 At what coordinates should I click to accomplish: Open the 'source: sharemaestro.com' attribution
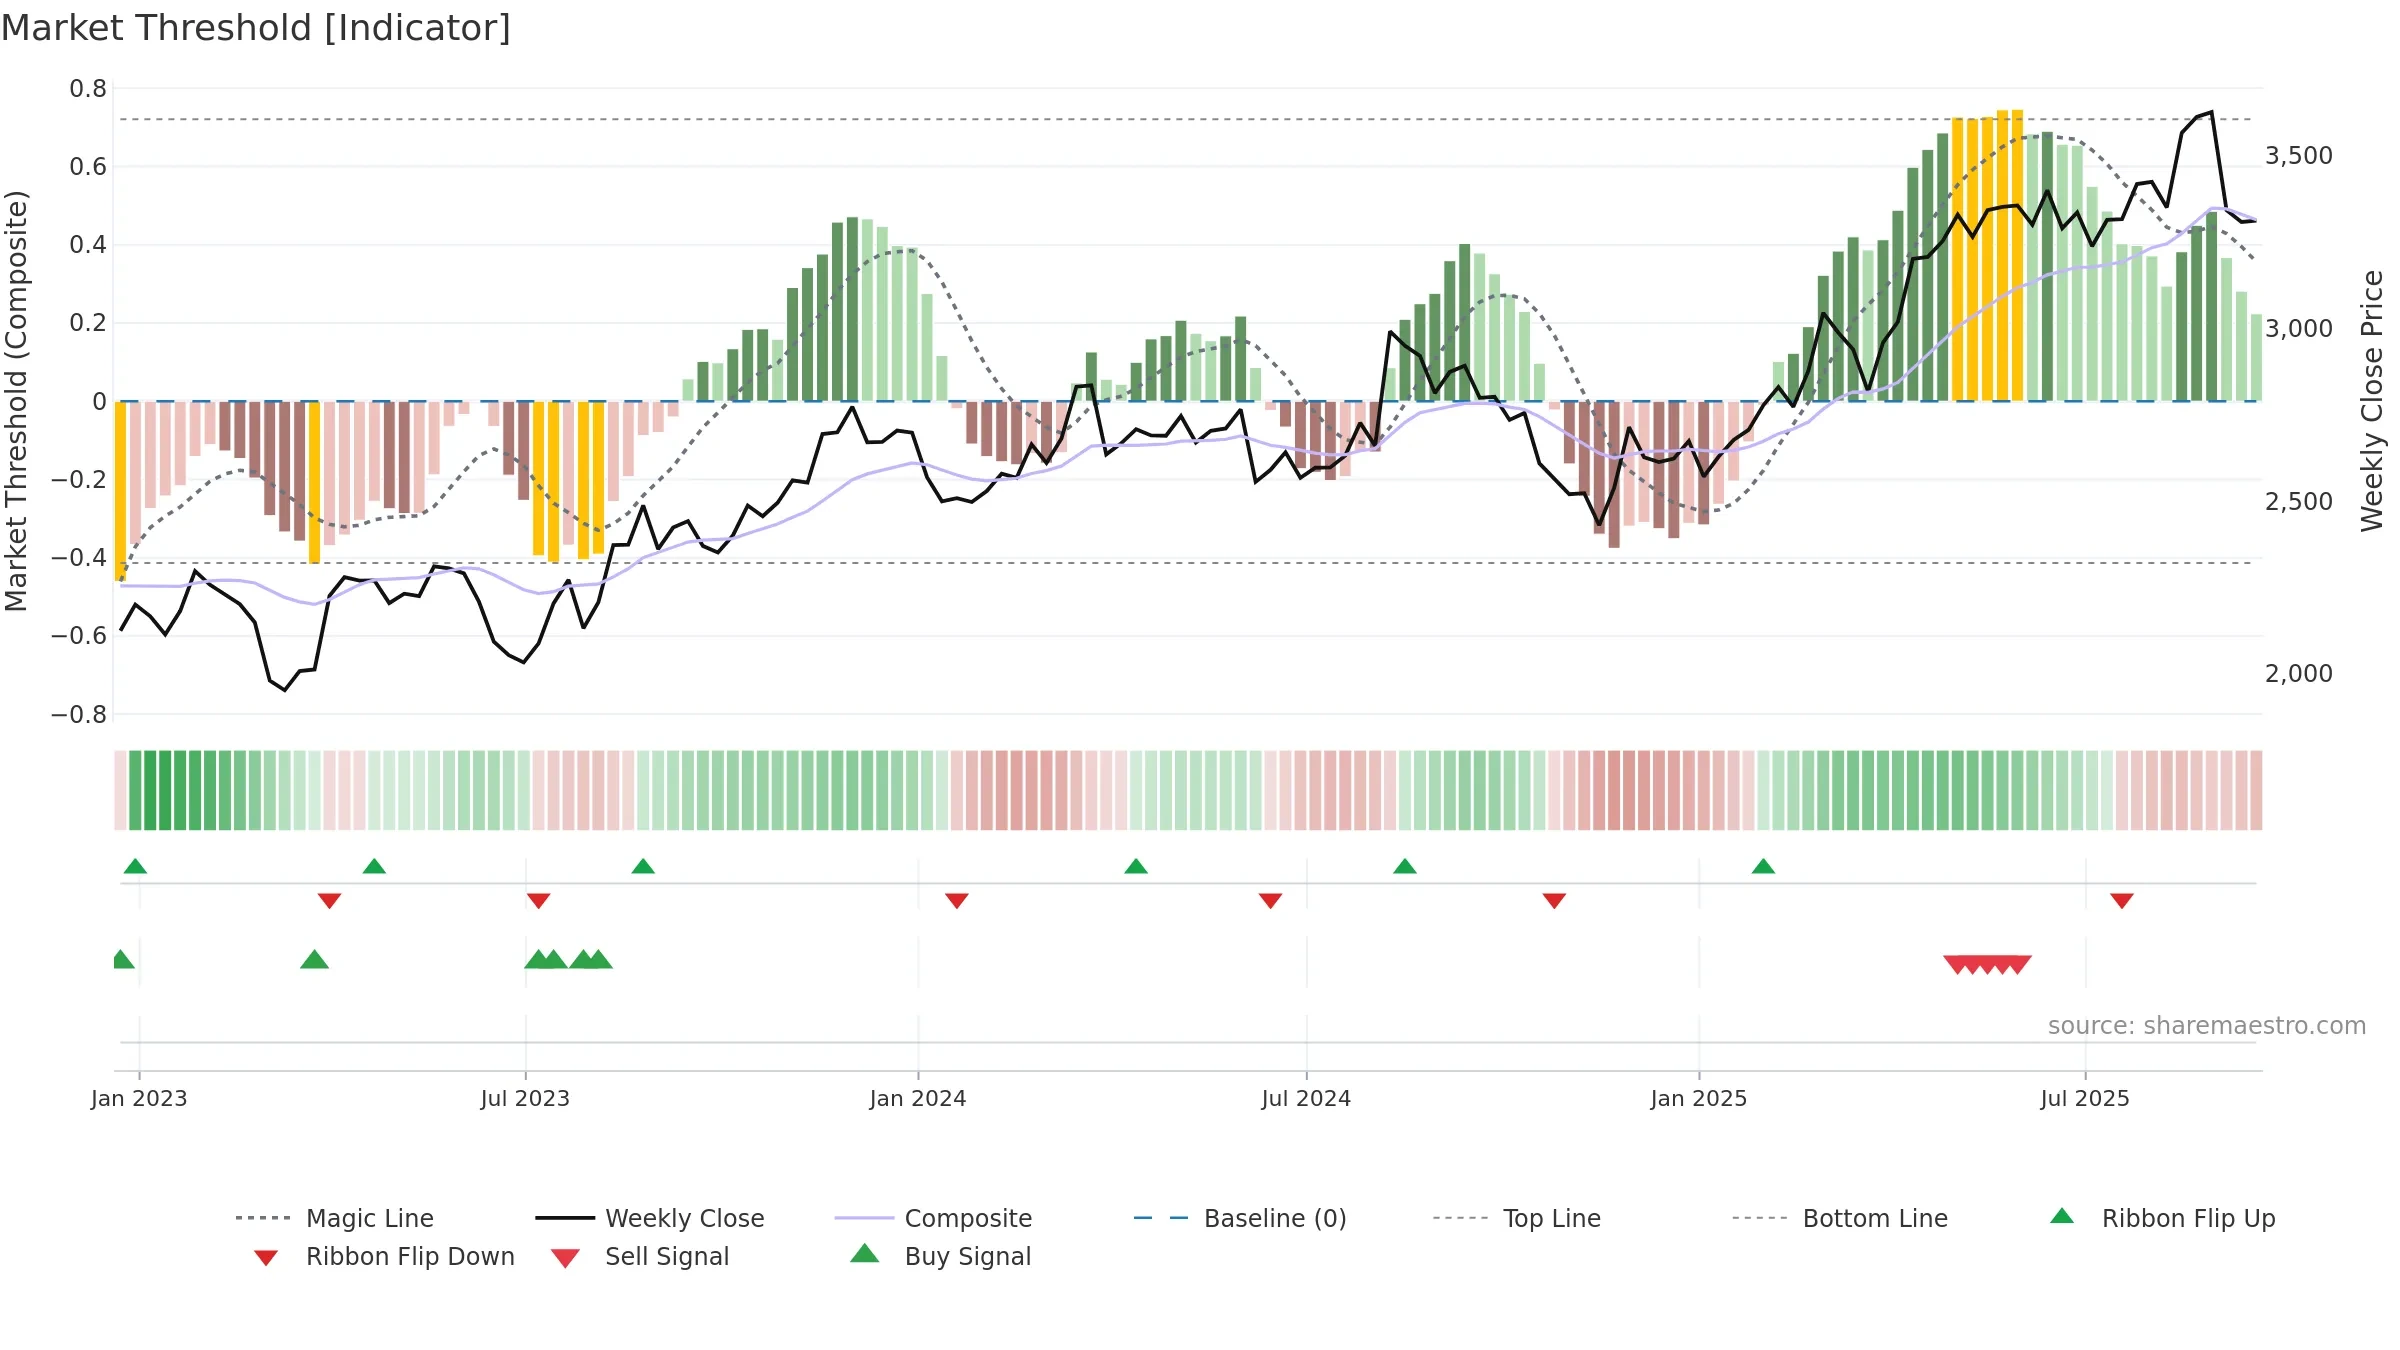pos(2207,1025)
